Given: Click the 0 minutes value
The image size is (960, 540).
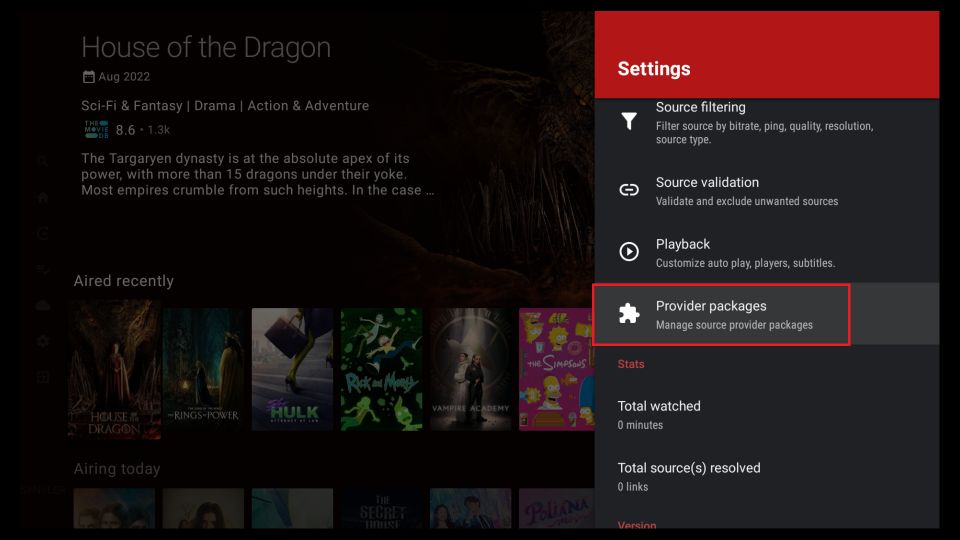Looking at the screenshot, I should [640, 425].
